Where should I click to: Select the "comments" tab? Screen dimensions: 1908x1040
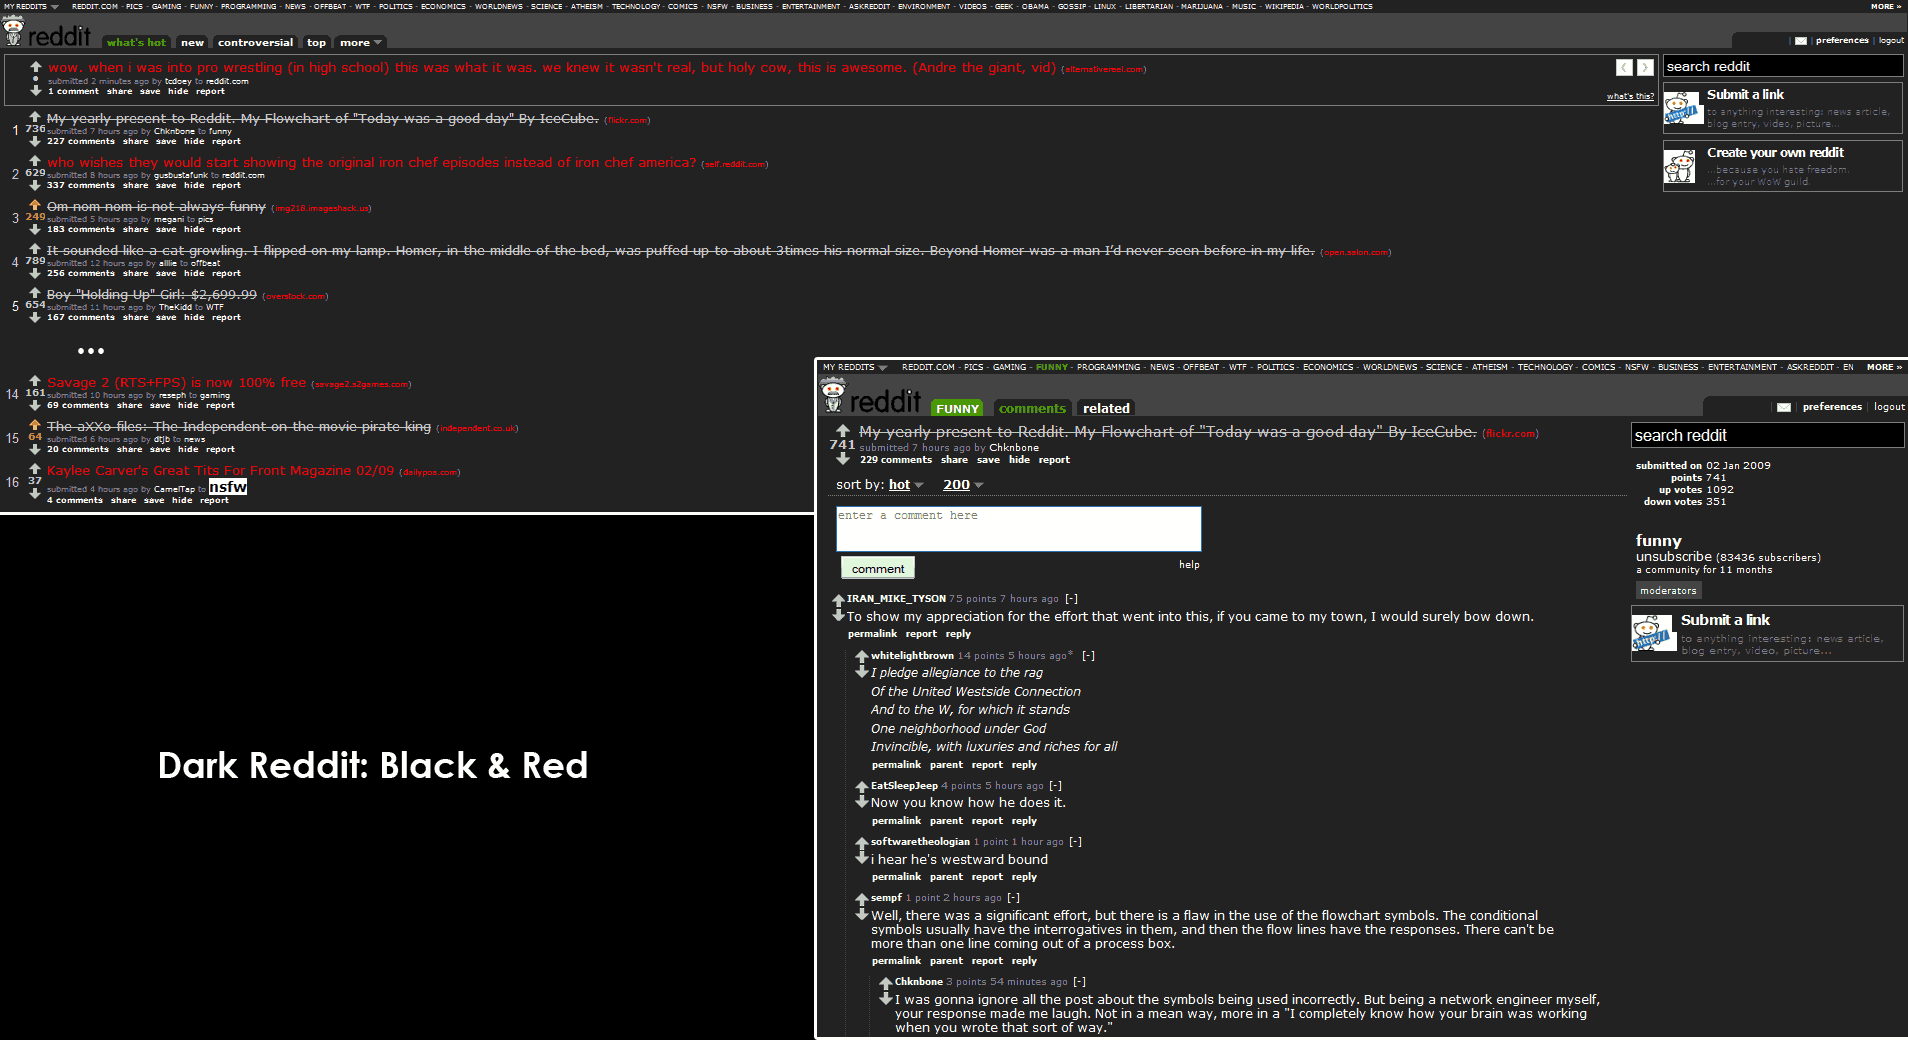tap(1032, 408)
